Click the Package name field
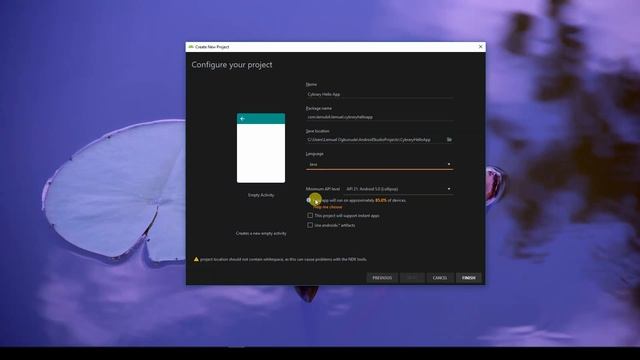Image resolution: width=640 pixels, height=360 pixels. (x=379, y=117)
